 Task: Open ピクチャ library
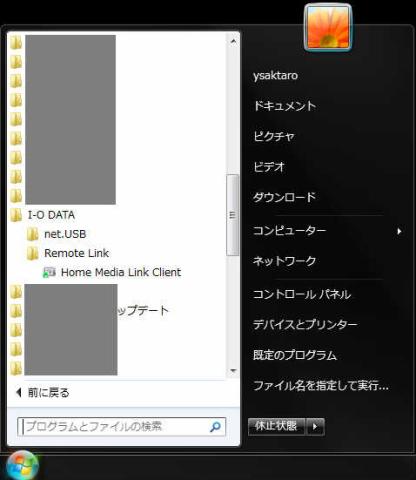tap(274, 136)
